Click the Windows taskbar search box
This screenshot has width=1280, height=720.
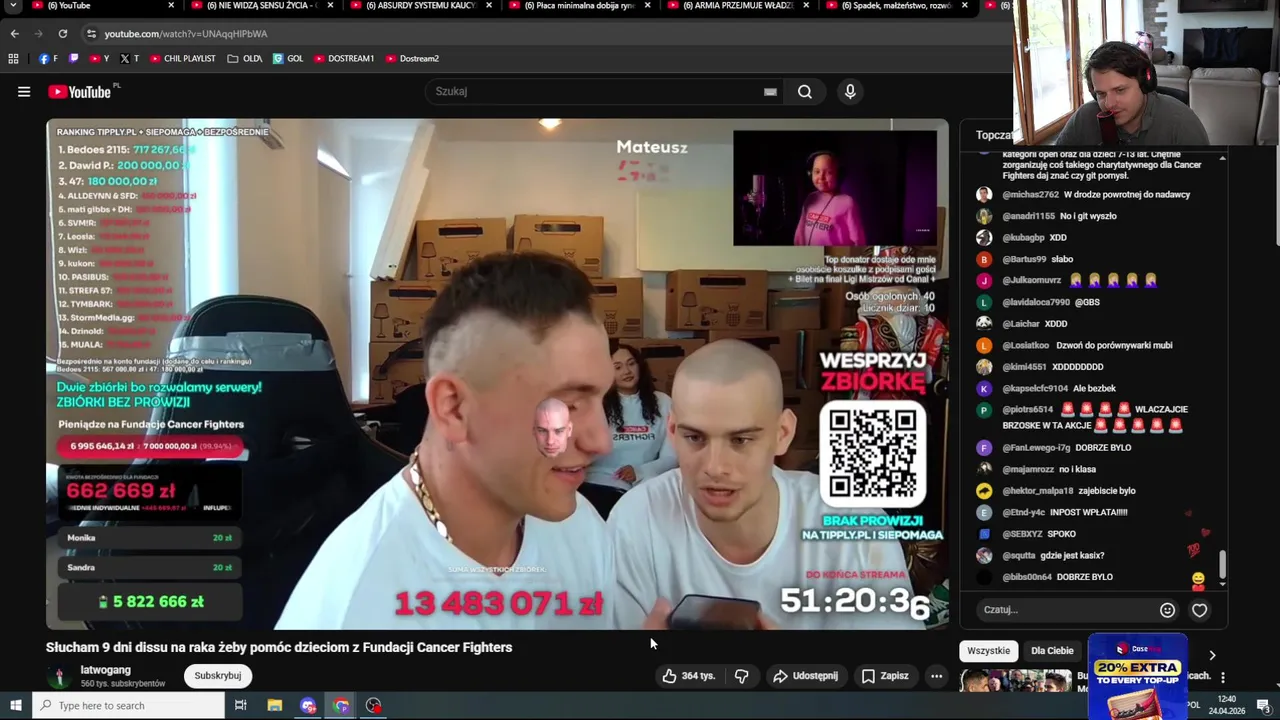click(x=128, y=706)
